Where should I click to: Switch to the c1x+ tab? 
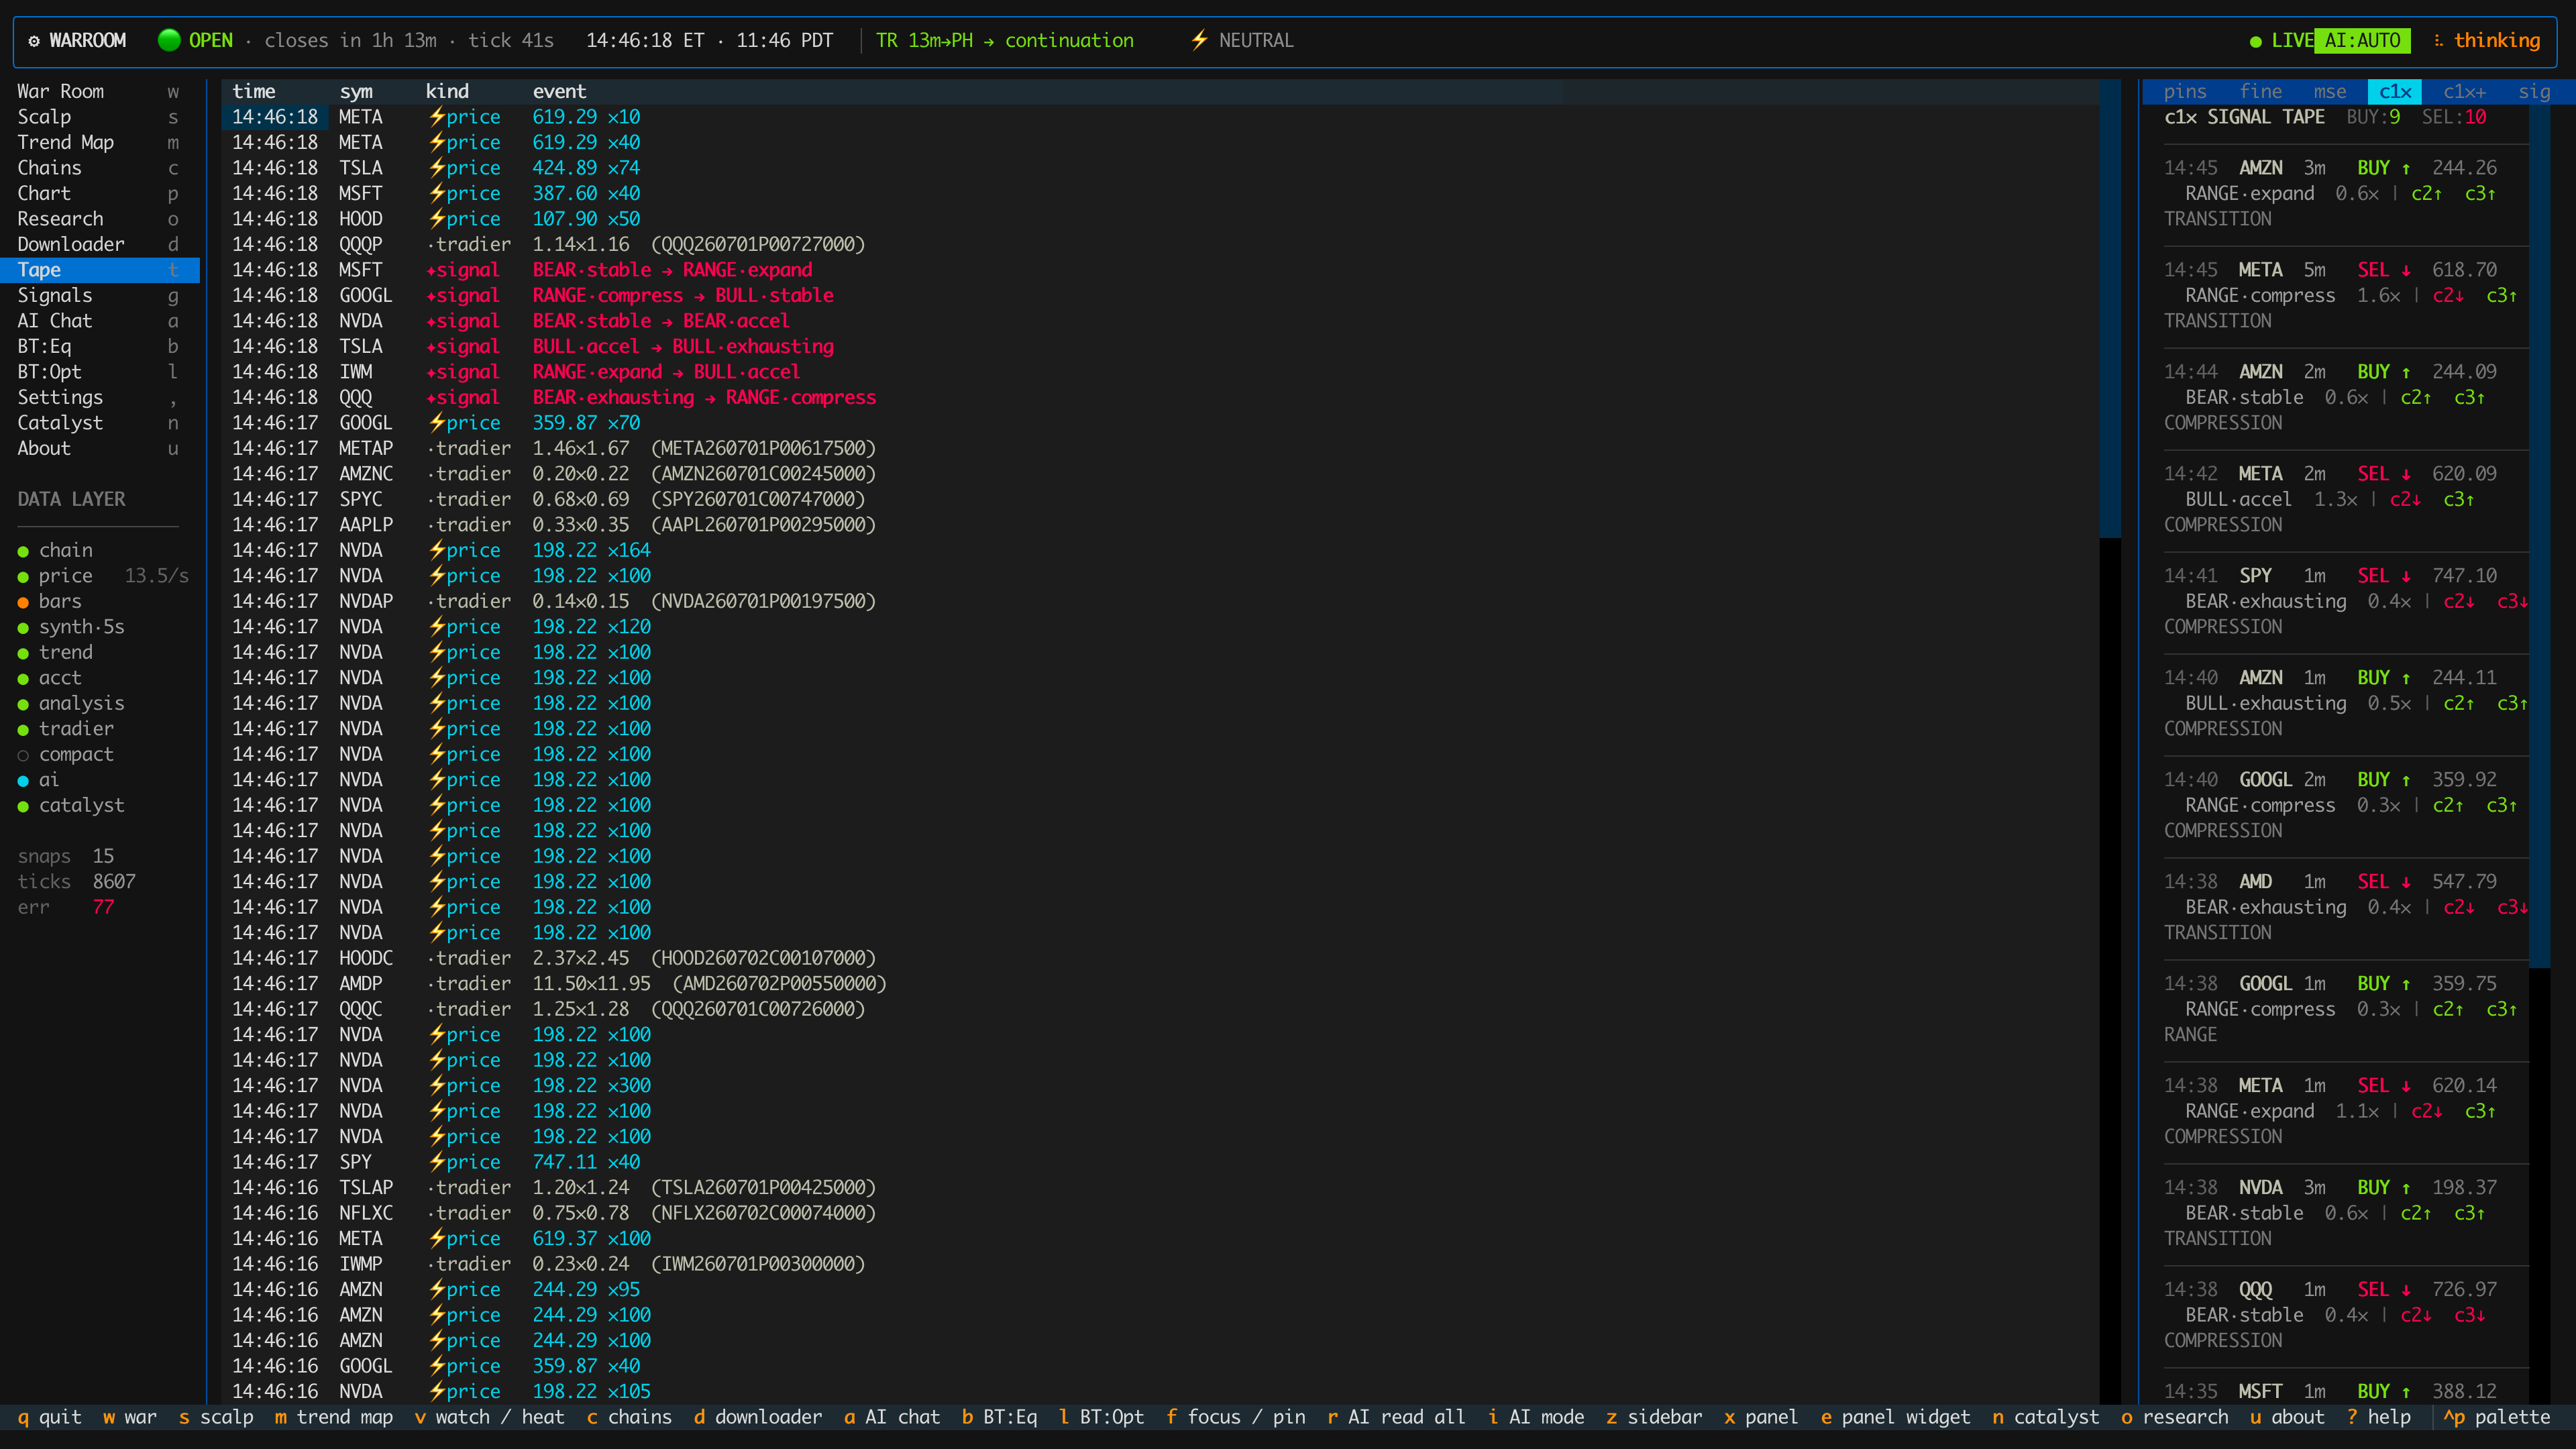2465,92
